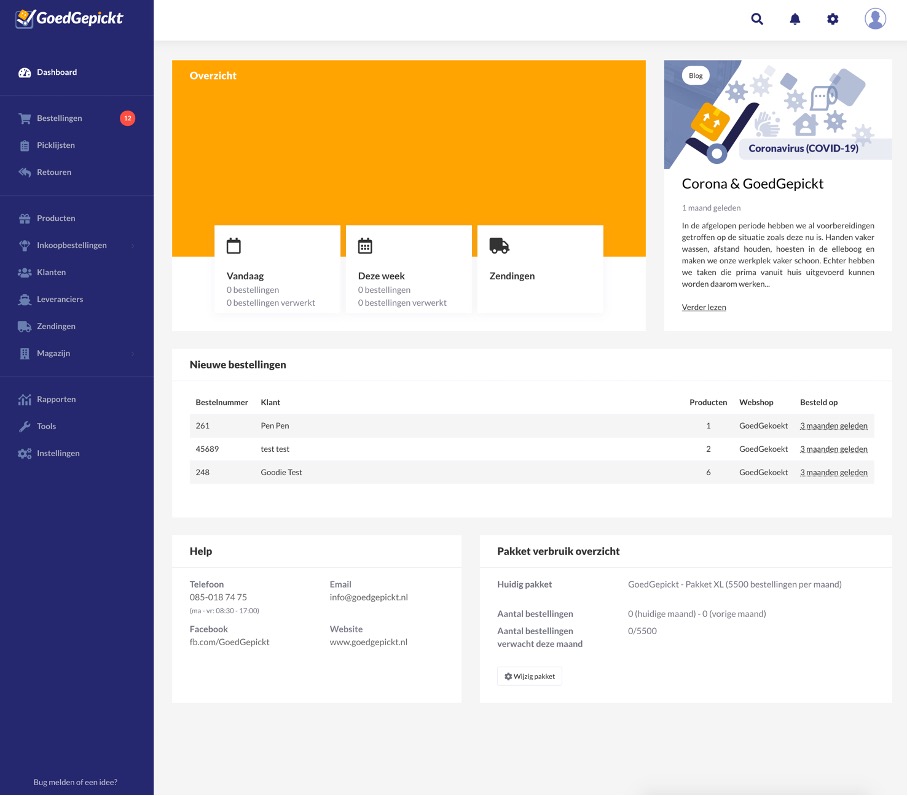Click the Bestellingen cart icon
Screen dimensions: 908x796
[24, 118]
